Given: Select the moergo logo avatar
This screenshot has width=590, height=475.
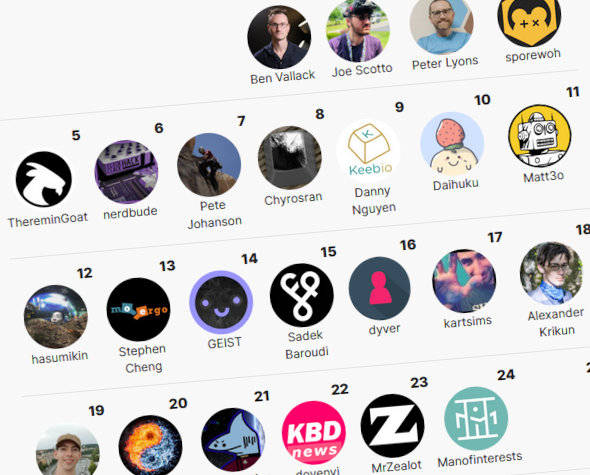Looking at the screenshot, I should coord(138,309).
